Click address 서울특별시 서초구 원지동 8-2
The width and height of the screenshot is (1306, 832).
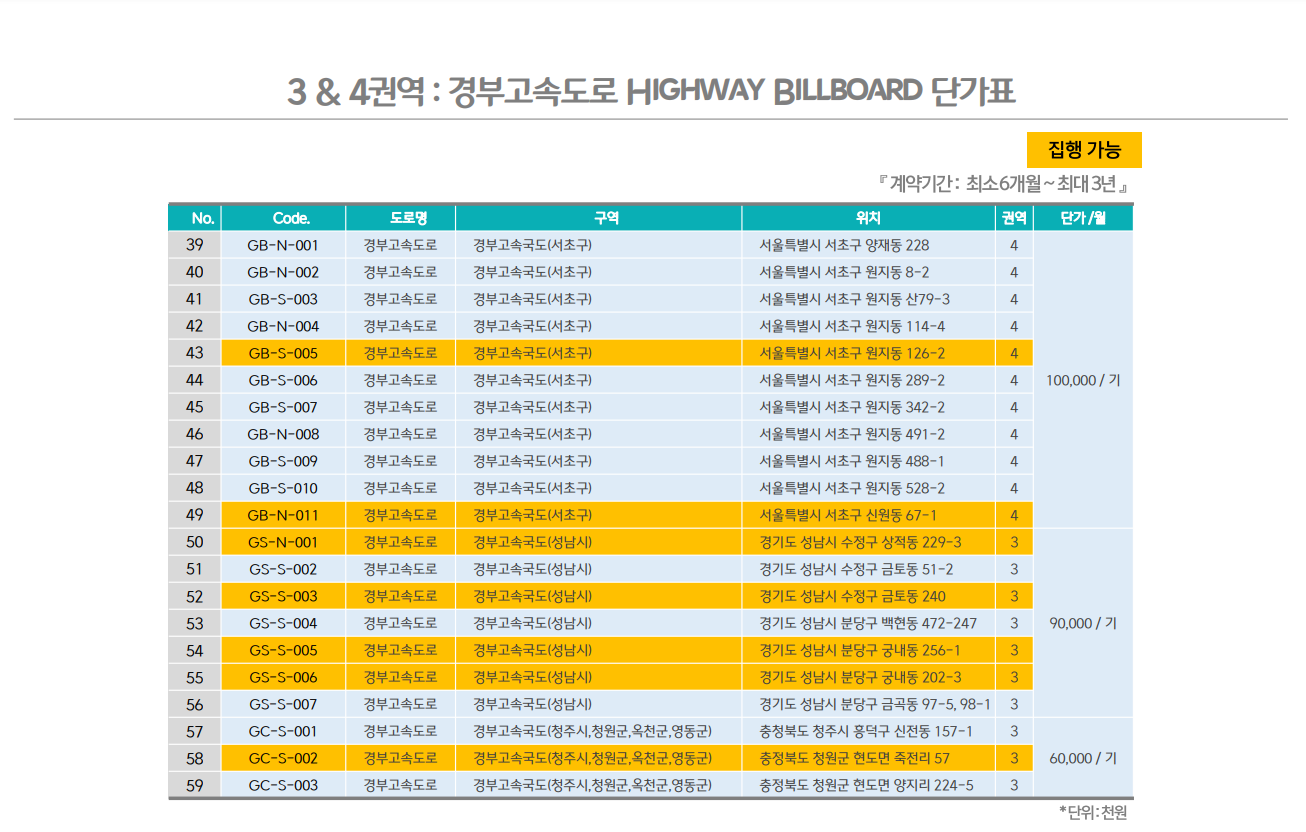pyautogui.click(x=845, y=272)
